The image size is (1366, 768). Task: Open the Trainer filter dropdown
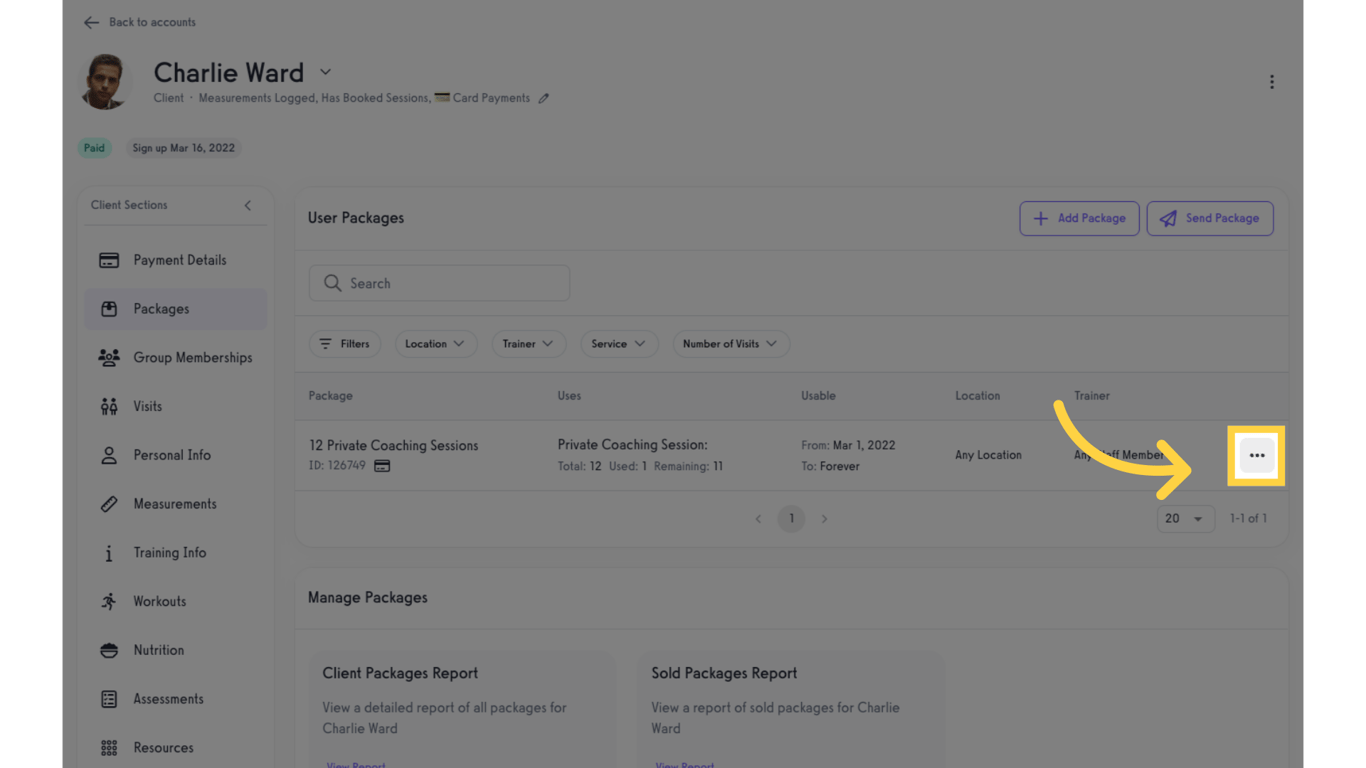tap(528, 343)
